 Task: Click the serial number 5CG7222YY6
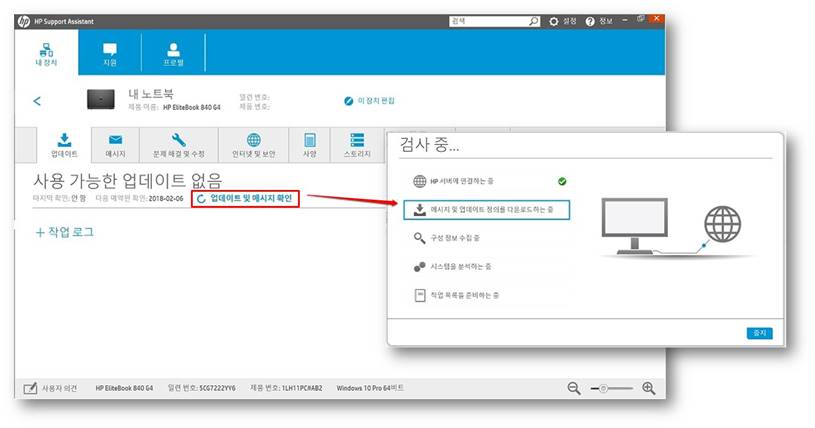click(217, 388)
